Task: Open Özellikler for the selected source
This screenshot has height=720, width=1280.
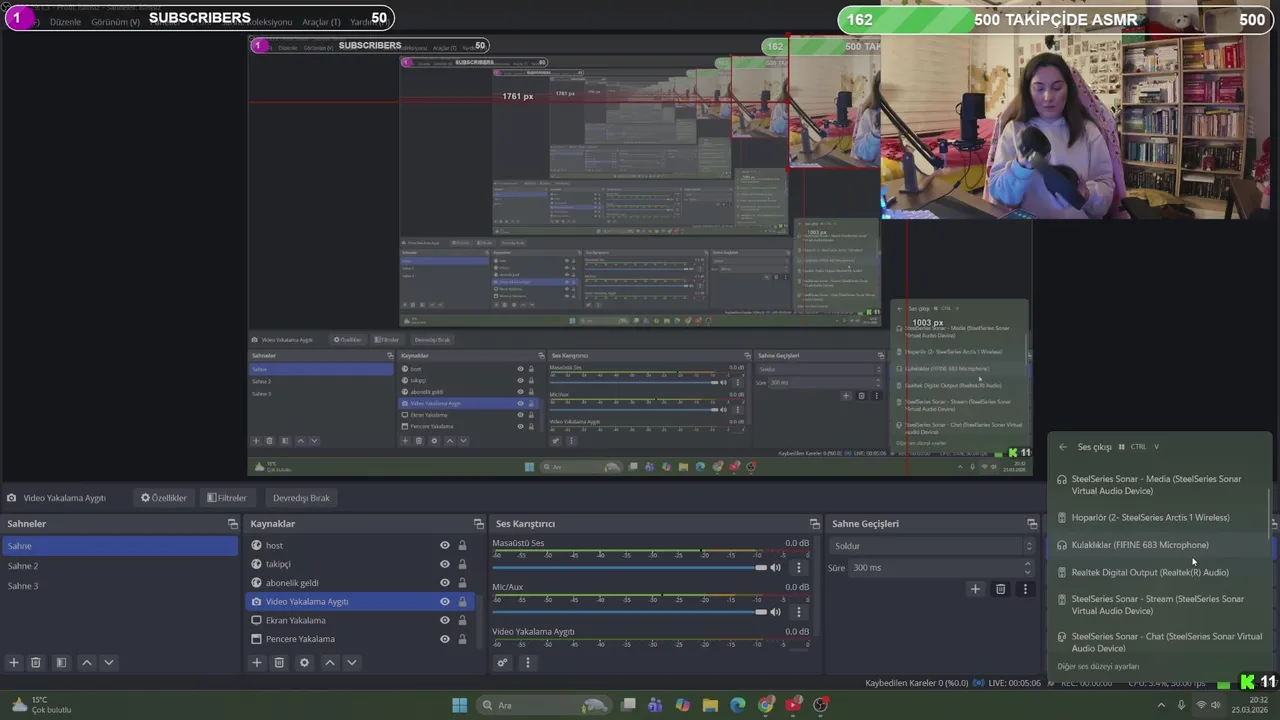Action: pos(164,498)
